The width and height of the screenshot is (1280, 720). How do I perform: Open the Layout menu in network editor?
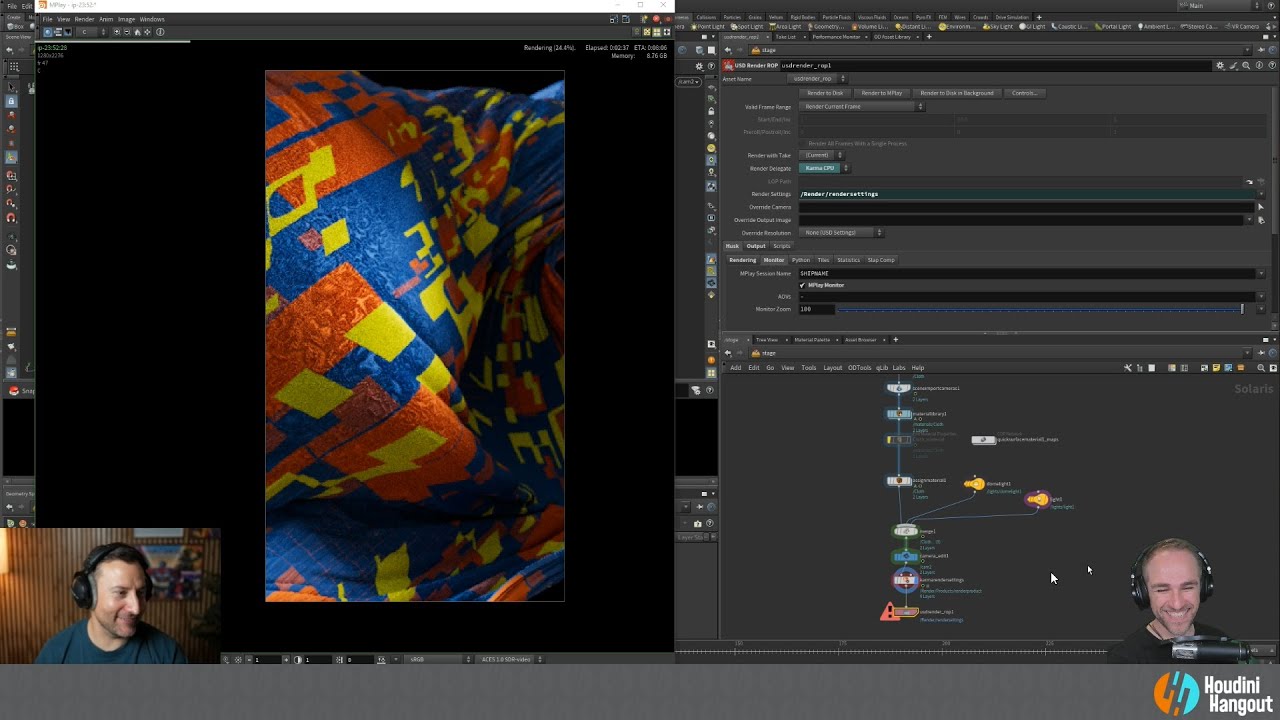[832, 368]
